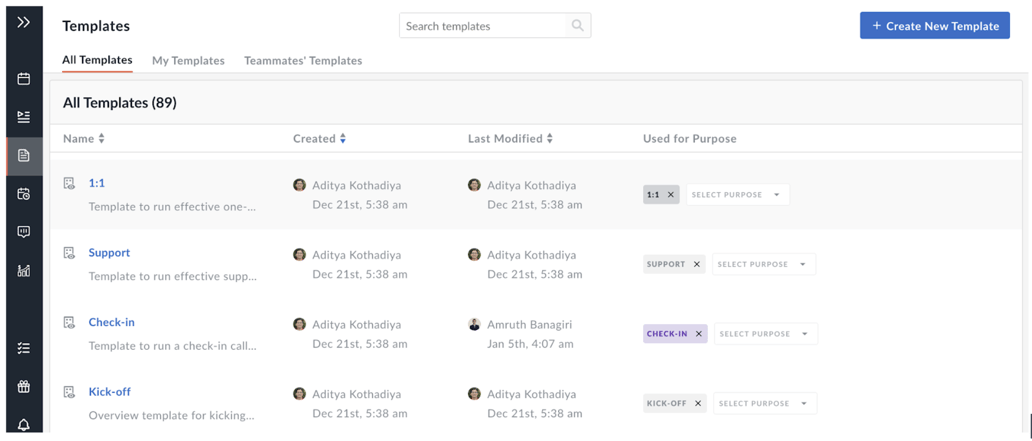Screen dimensions: 1032x441
Task: Click the search magnifier icon
Action: pyautogui.click(x=577, y=26)
